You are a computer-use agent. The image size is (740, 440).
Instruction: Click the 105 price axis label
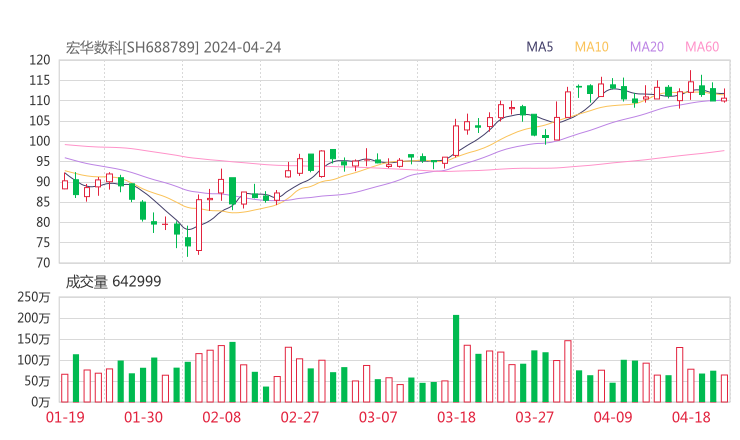[x=40, y=121]
